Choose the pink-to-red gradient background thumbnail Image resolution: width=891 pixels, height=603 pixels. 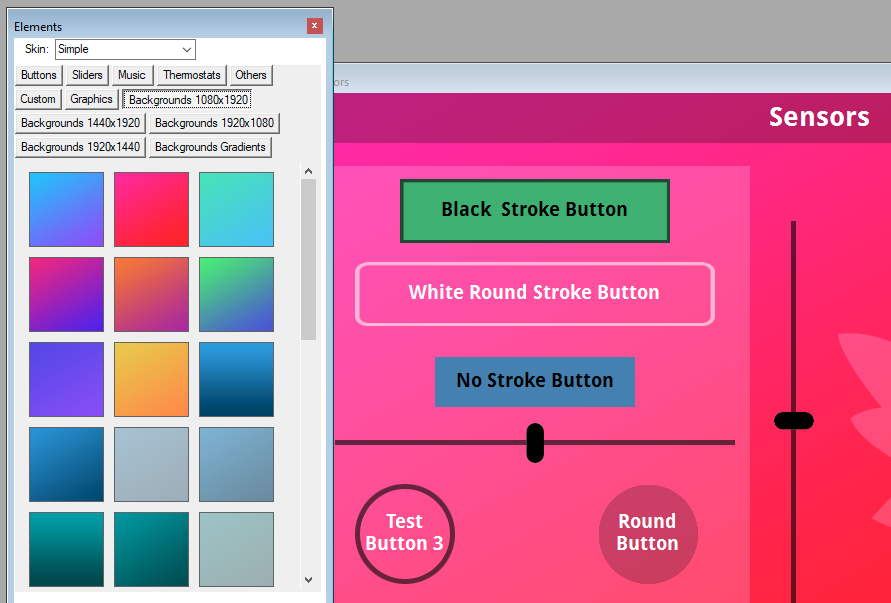pyautogui.click(x=151, y=209)
